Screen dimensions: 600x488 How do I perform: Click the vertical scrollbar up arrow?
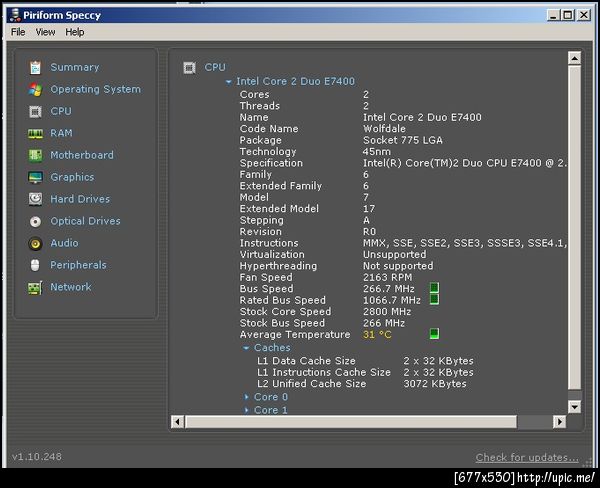(x=574, y=58)
